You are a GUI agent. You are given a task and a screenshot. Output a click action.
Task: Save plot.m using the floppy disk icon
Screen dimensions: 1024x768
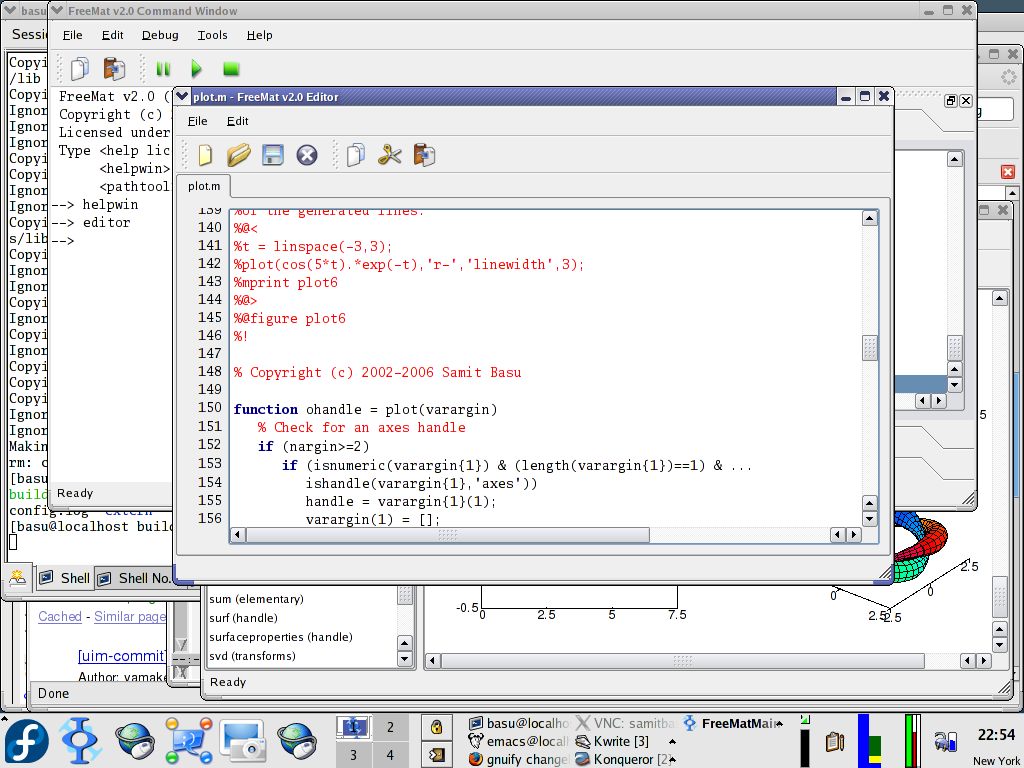point(271,155)
